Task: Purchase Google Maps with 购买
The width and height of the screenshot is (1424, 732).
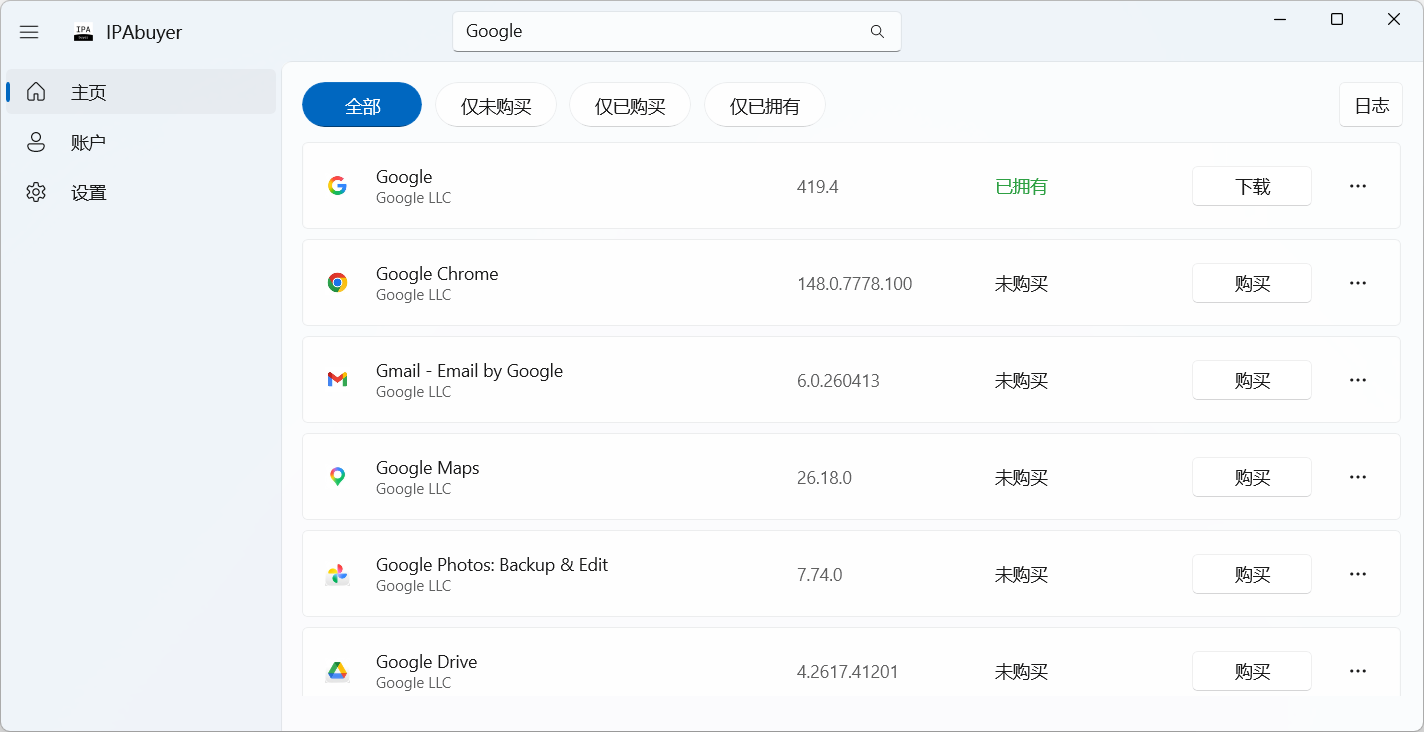Action: coord(1252,477)
